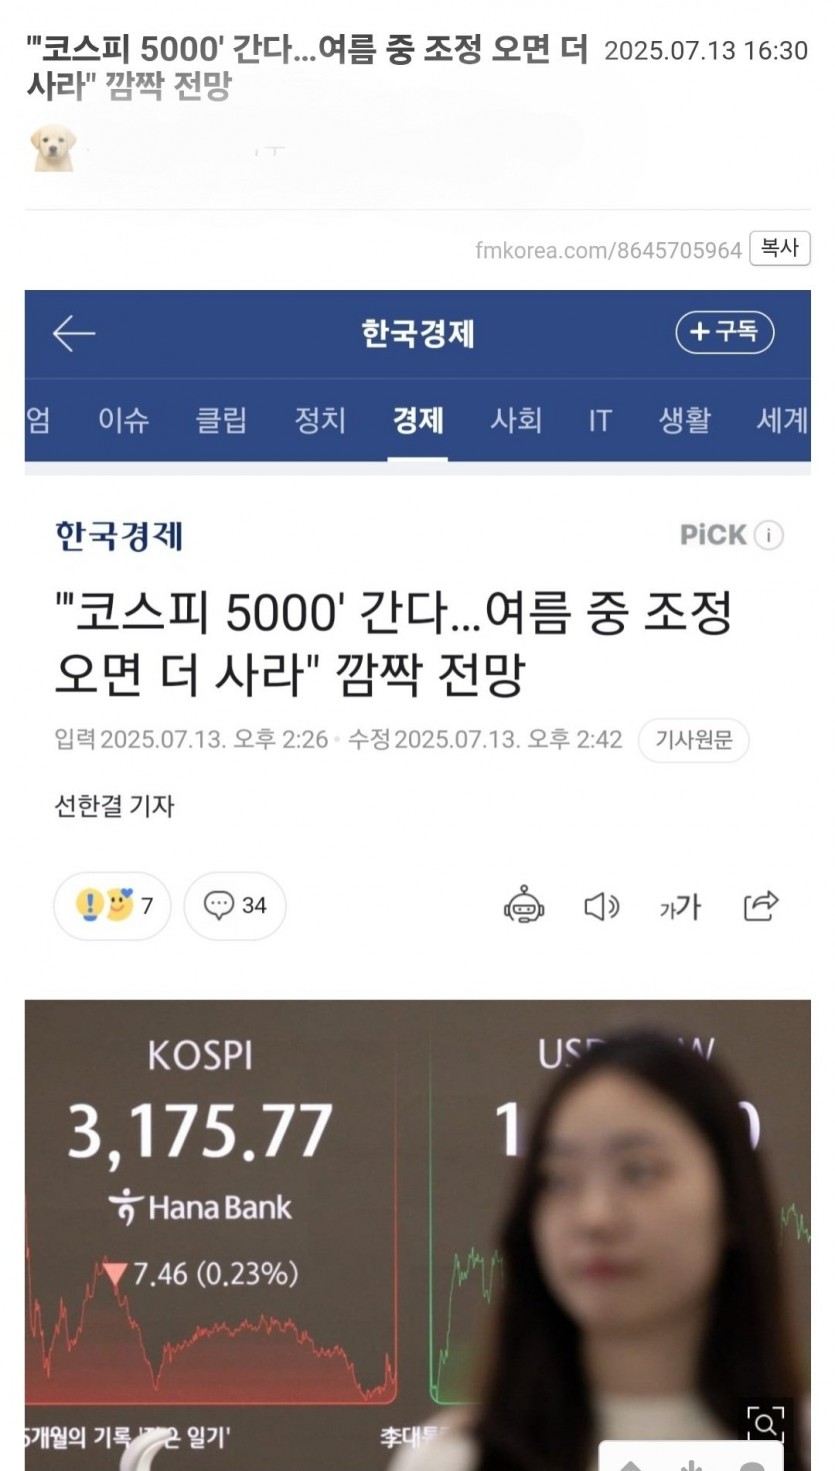Screen dimensions: 835x1471
Task: Open the 기사원문 original article link
Action: point(694,741)
